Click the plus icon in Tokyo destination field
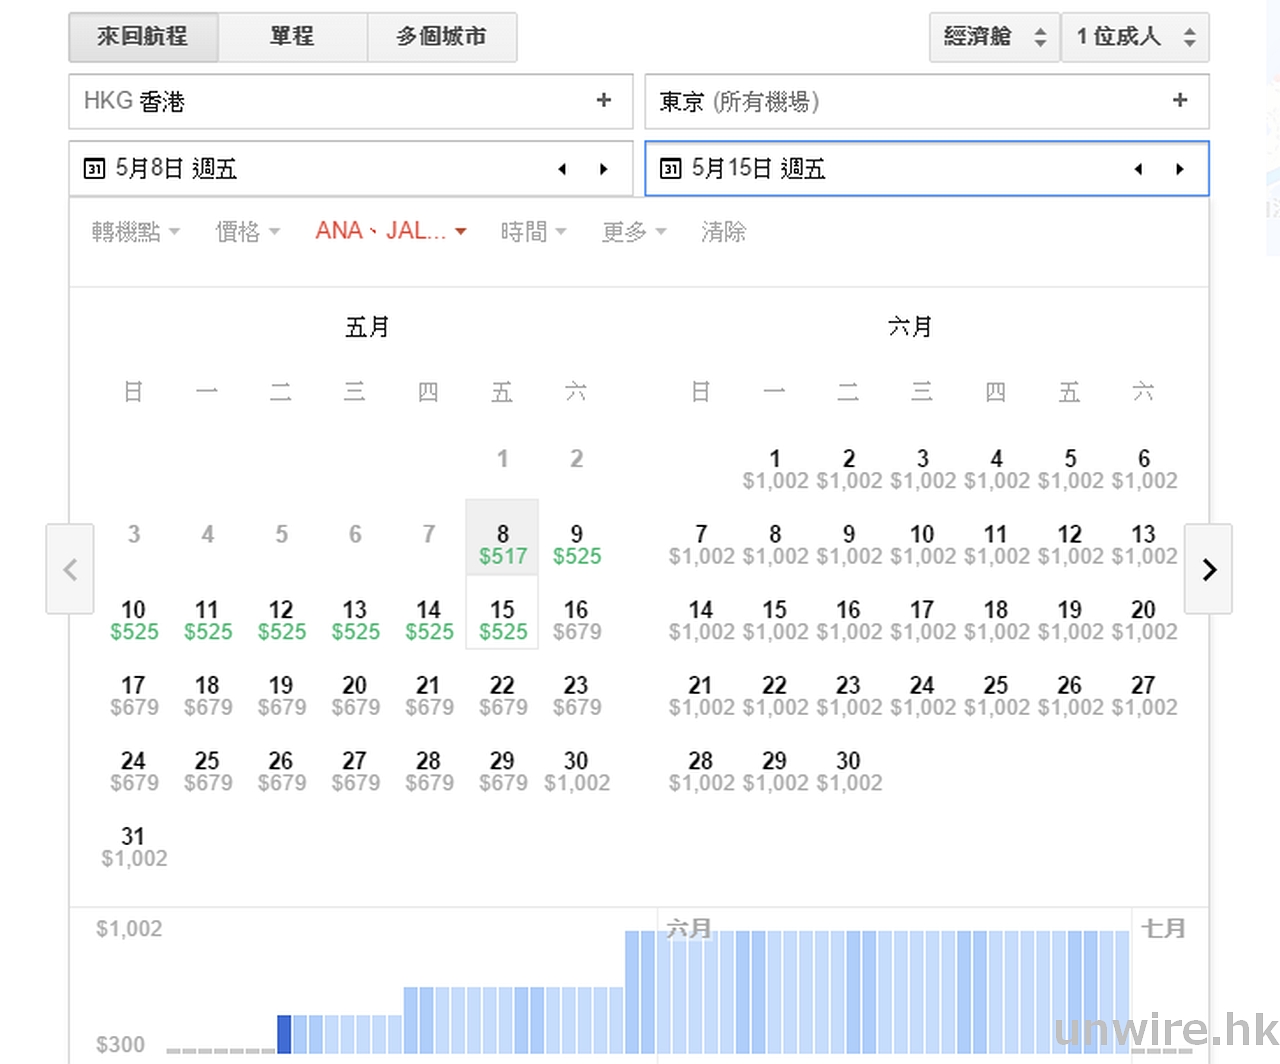The height and width of the screenshot is (1064, 1280). 1180,100
